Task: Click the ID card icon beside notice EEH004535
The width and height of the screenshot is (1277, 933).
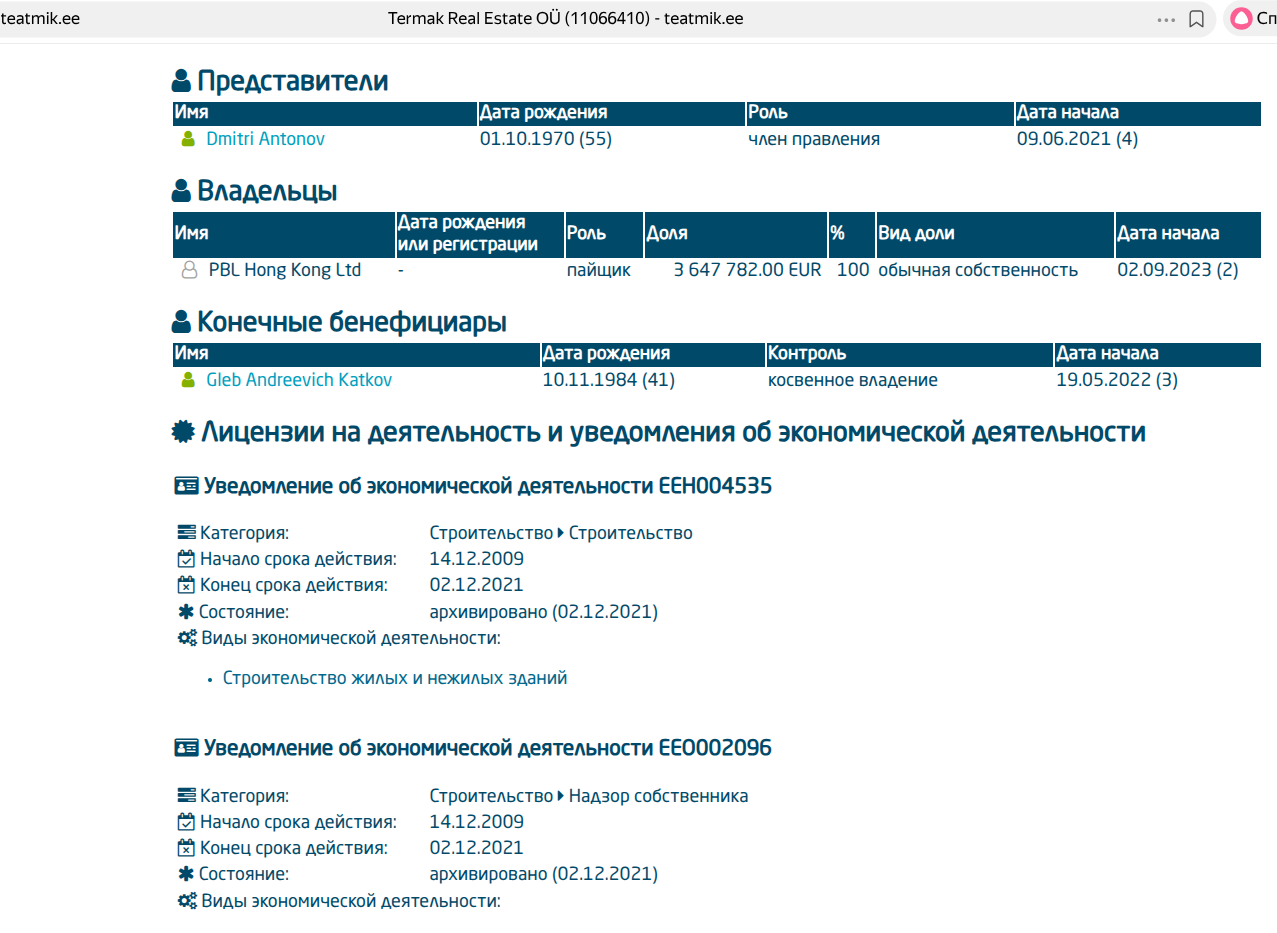Action: [x=186, y=487]
